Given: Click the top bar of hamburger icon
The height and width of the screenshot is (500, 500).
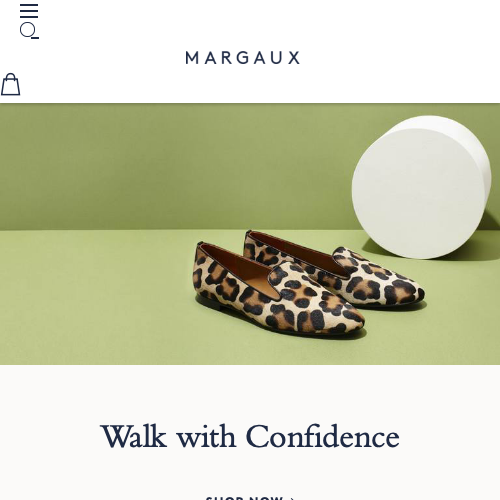Looking at the screenshot, I should click(29, 5).
